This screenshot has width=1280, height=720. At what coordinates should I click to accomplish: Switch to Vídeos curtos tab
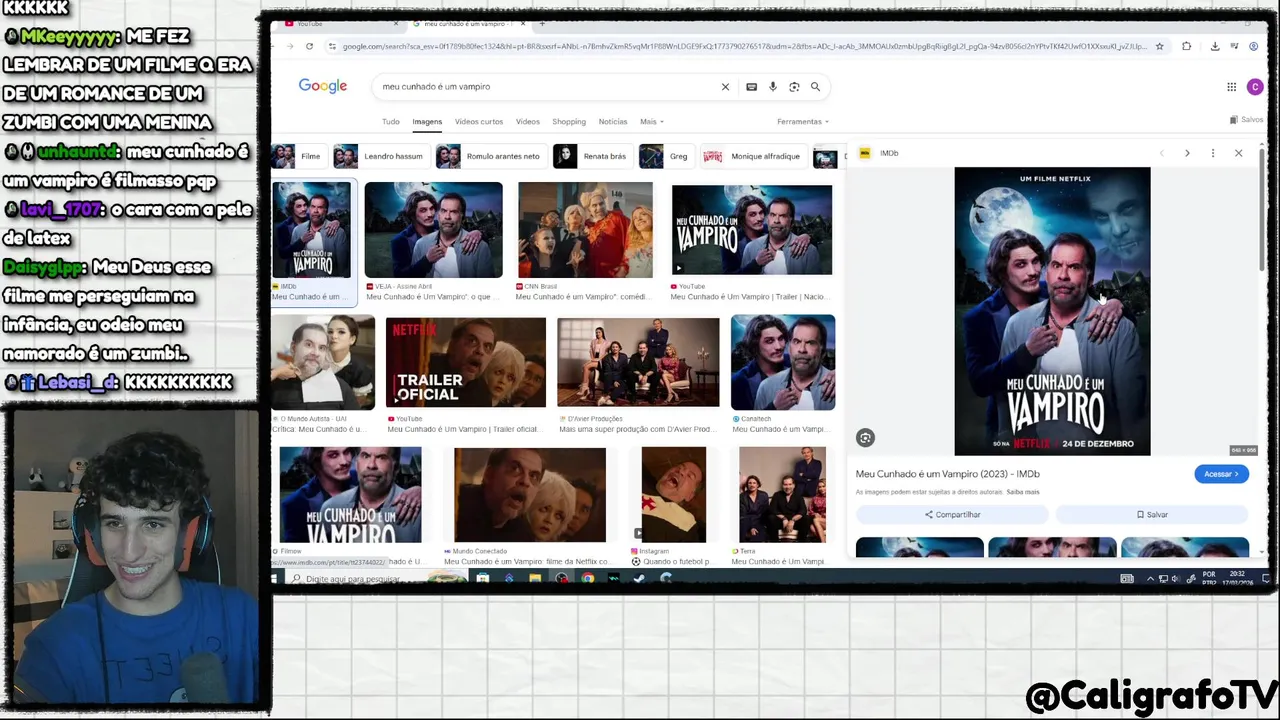479,122
